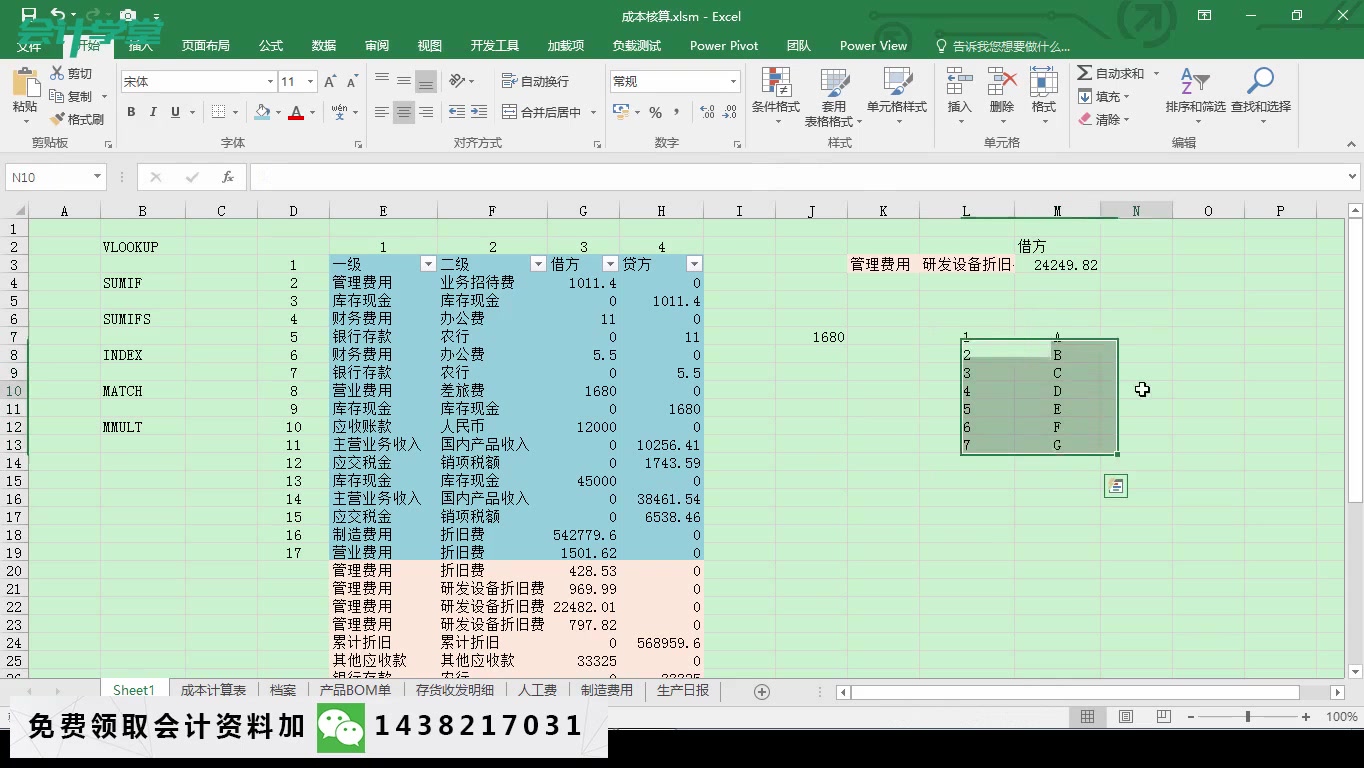Switch to the Power Pivot tab
This screenshot has height=768, width=1364.
(724, 45)
